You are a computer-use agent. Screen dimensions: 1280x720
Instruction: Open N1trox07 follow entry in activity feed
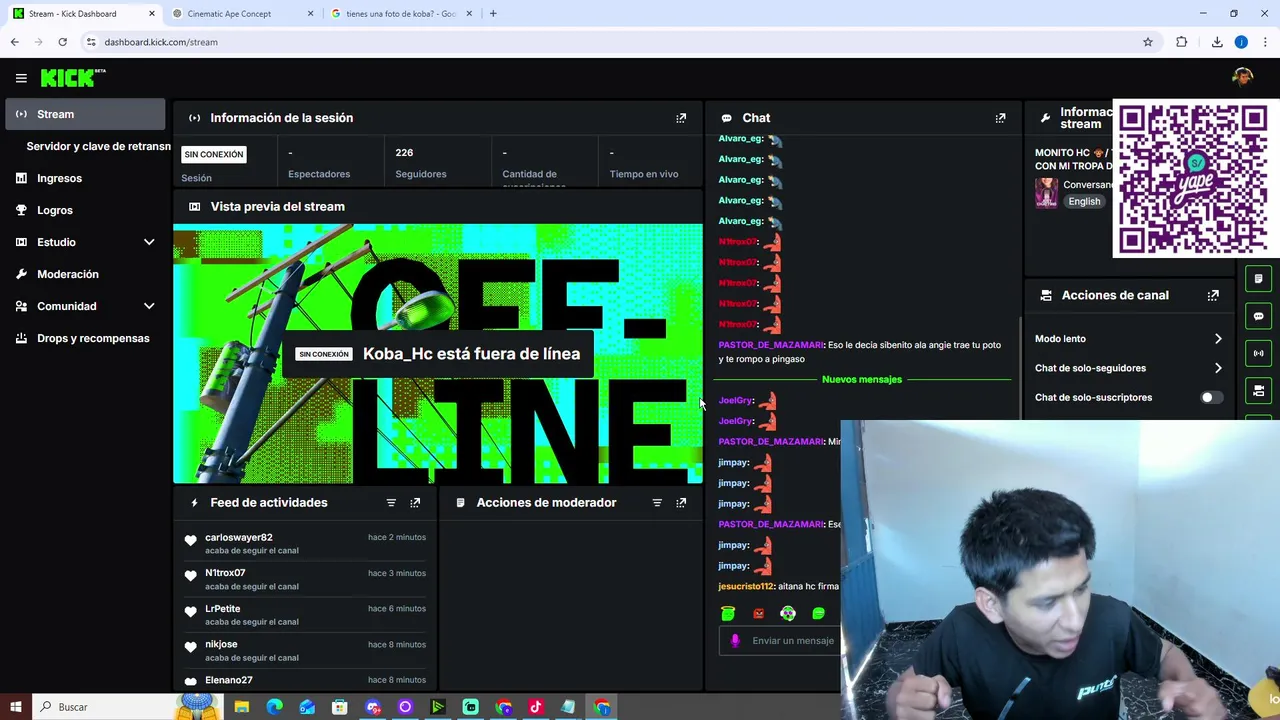305,579
